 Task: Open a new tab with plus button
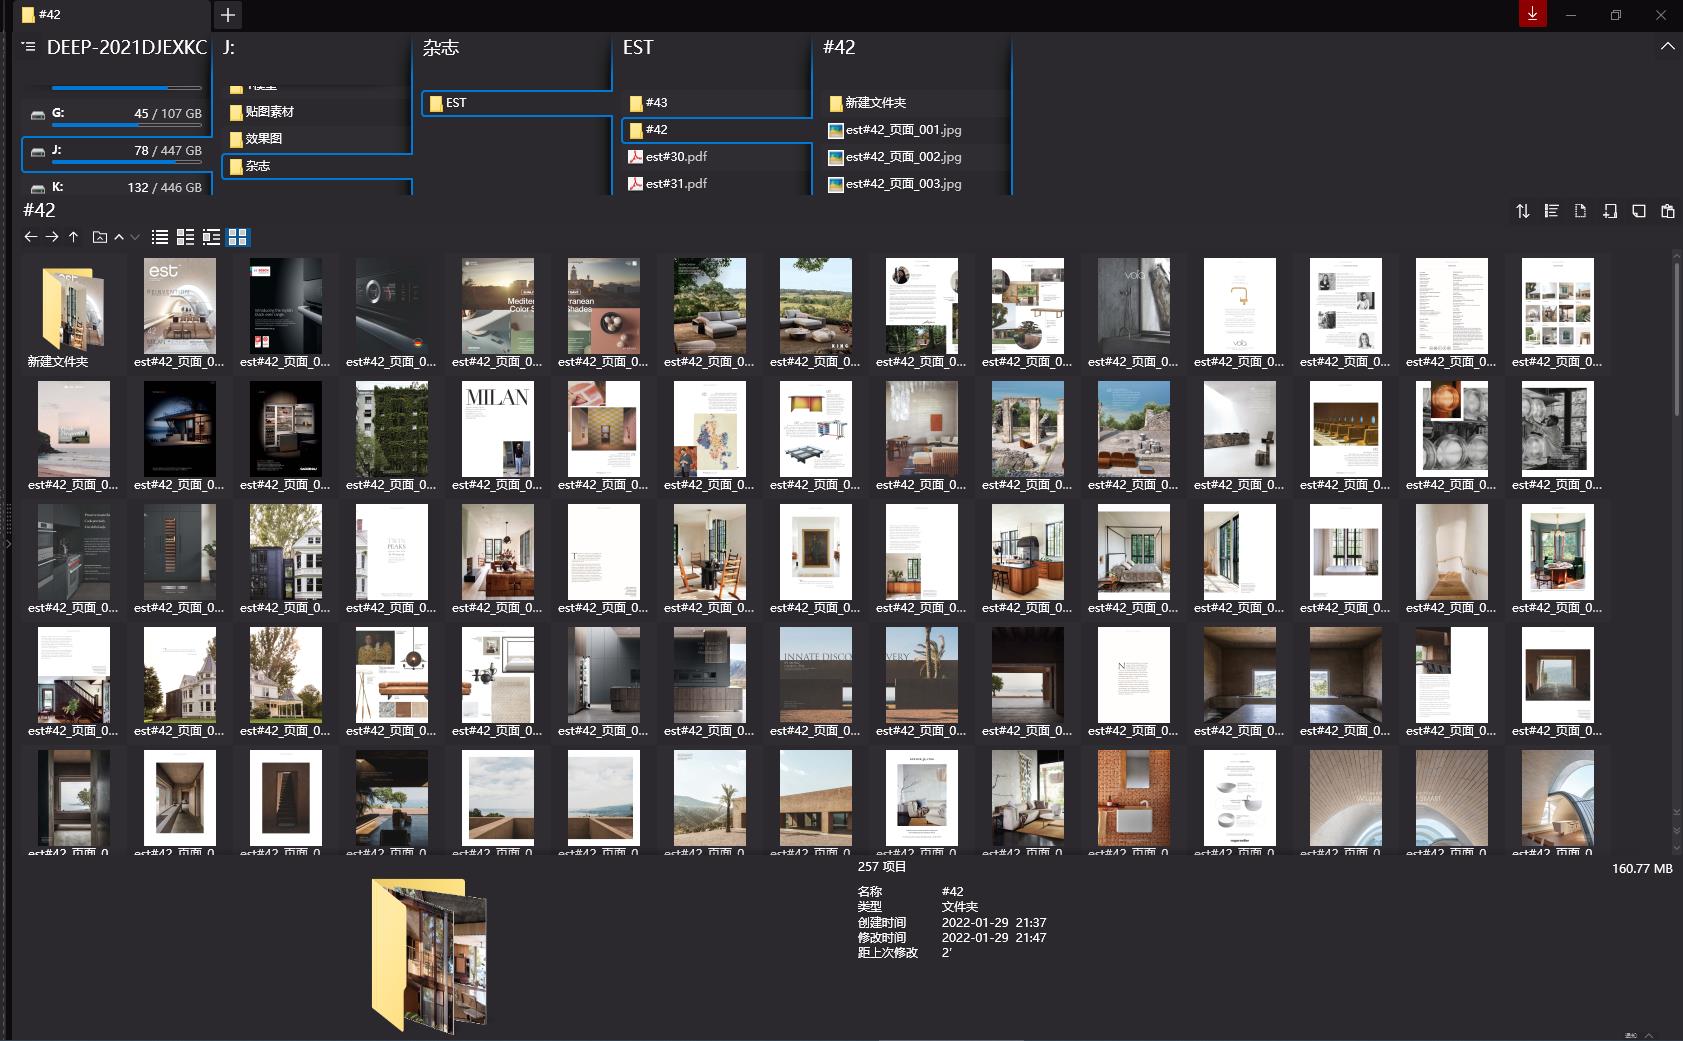[228, 15]
